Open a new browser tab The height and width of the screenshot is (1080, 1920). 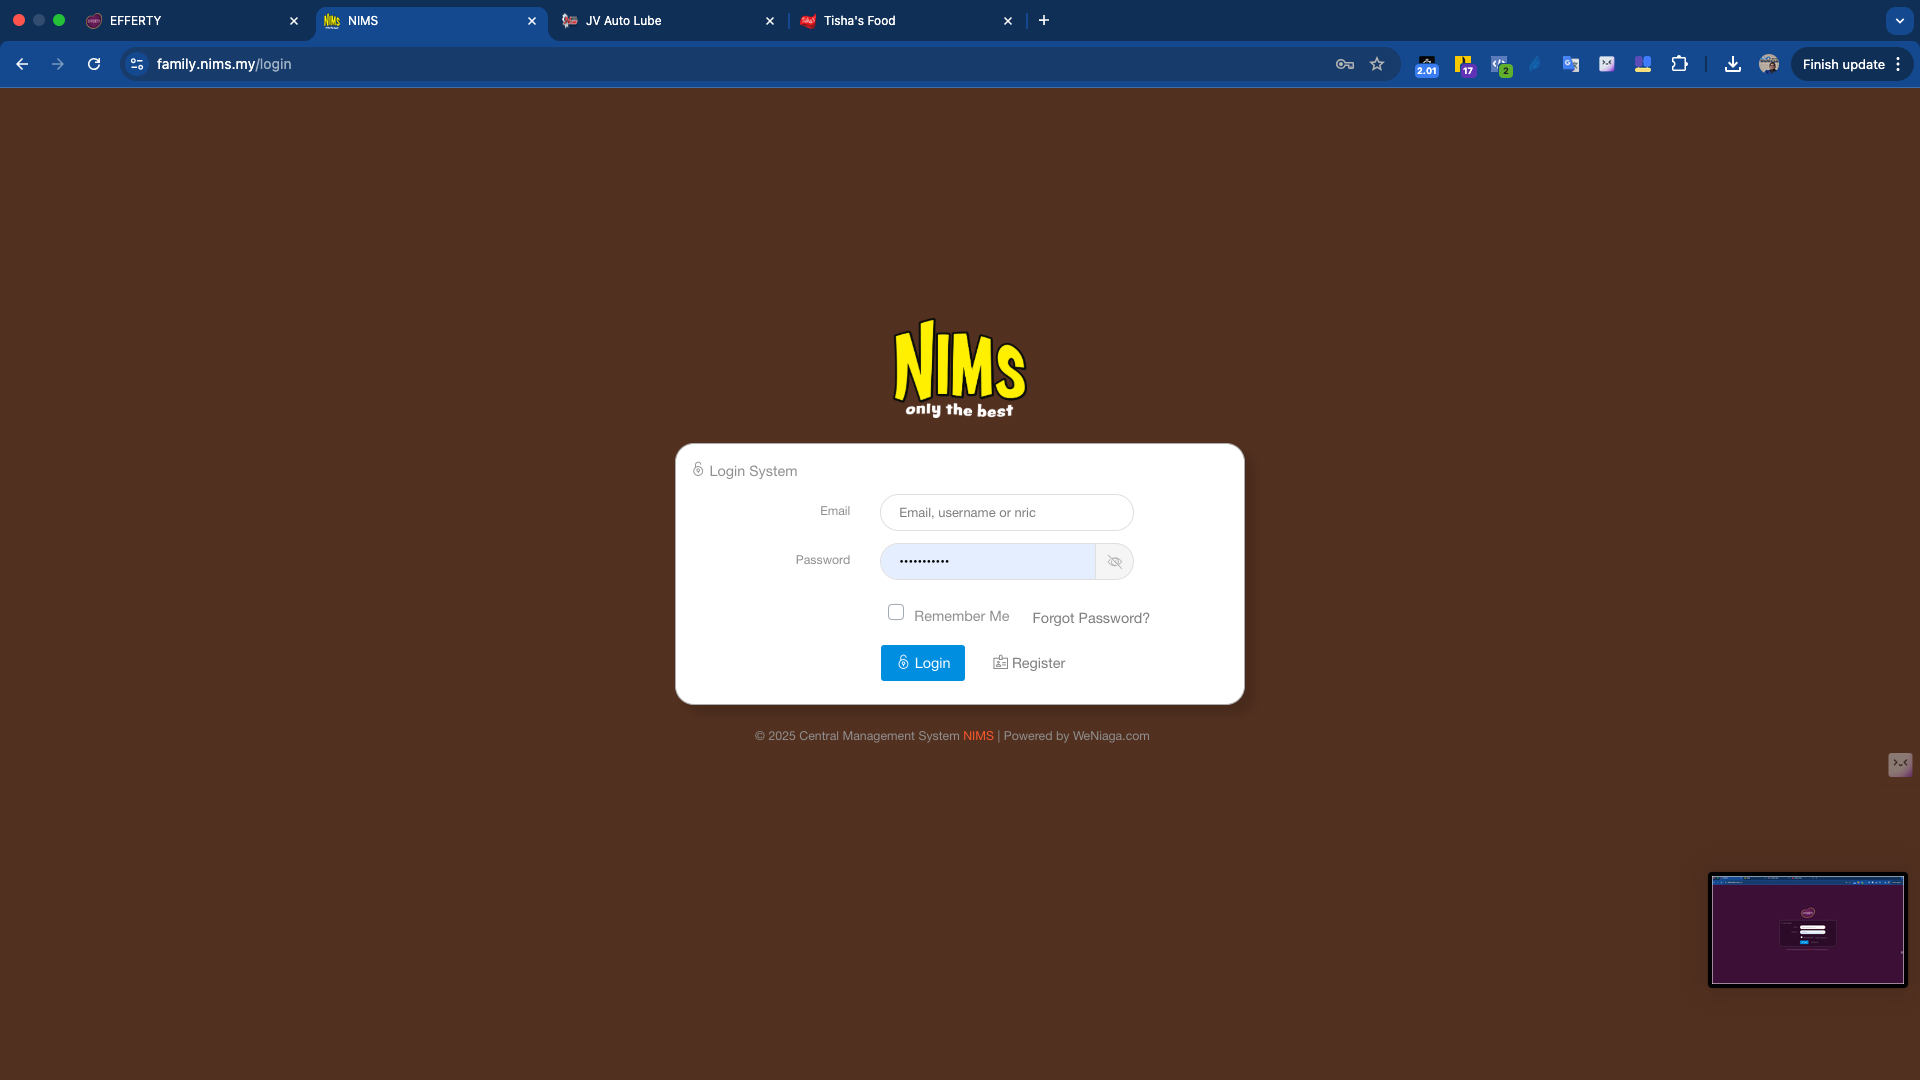(x=1044, y=20)
